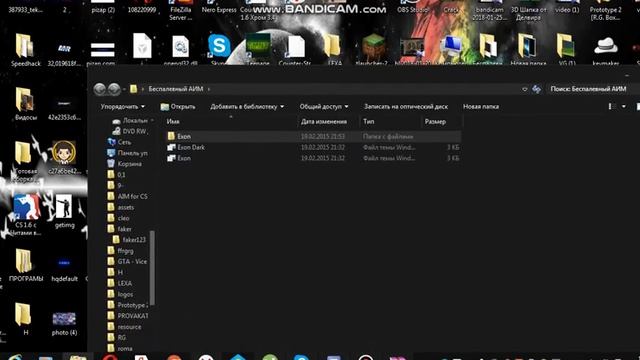Select hqdefault image on desktop
640x360 pixels.
pyautogui.click(x=64, y=269)
